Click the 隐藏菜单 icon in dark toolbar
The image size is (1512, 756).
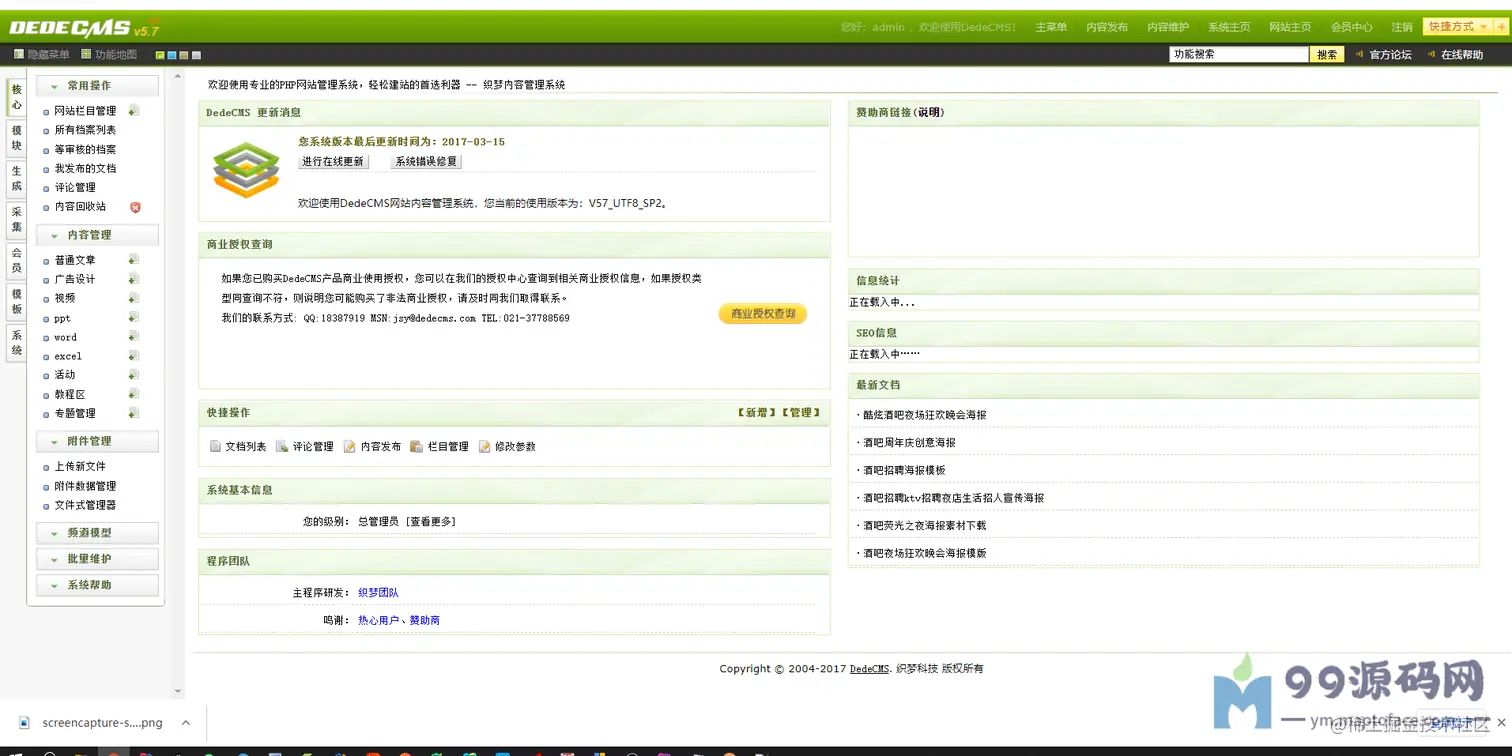coord(19,54)
